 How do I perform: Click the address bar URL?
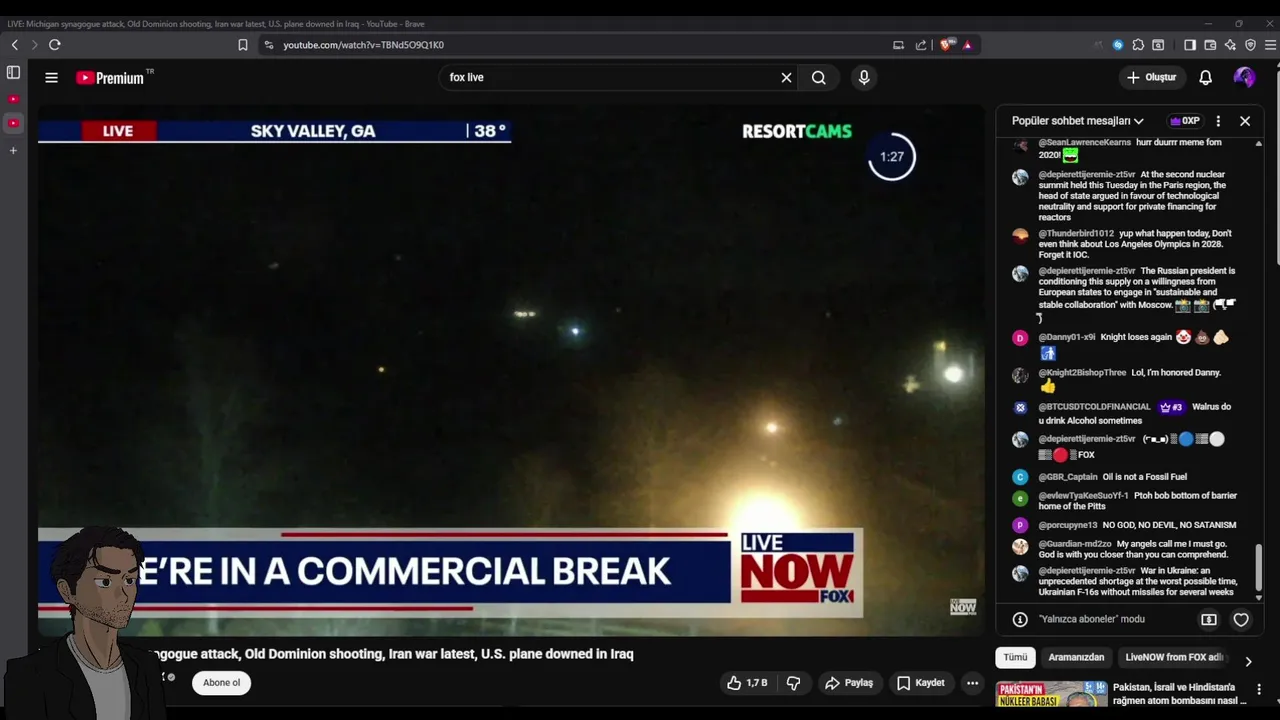363,45
